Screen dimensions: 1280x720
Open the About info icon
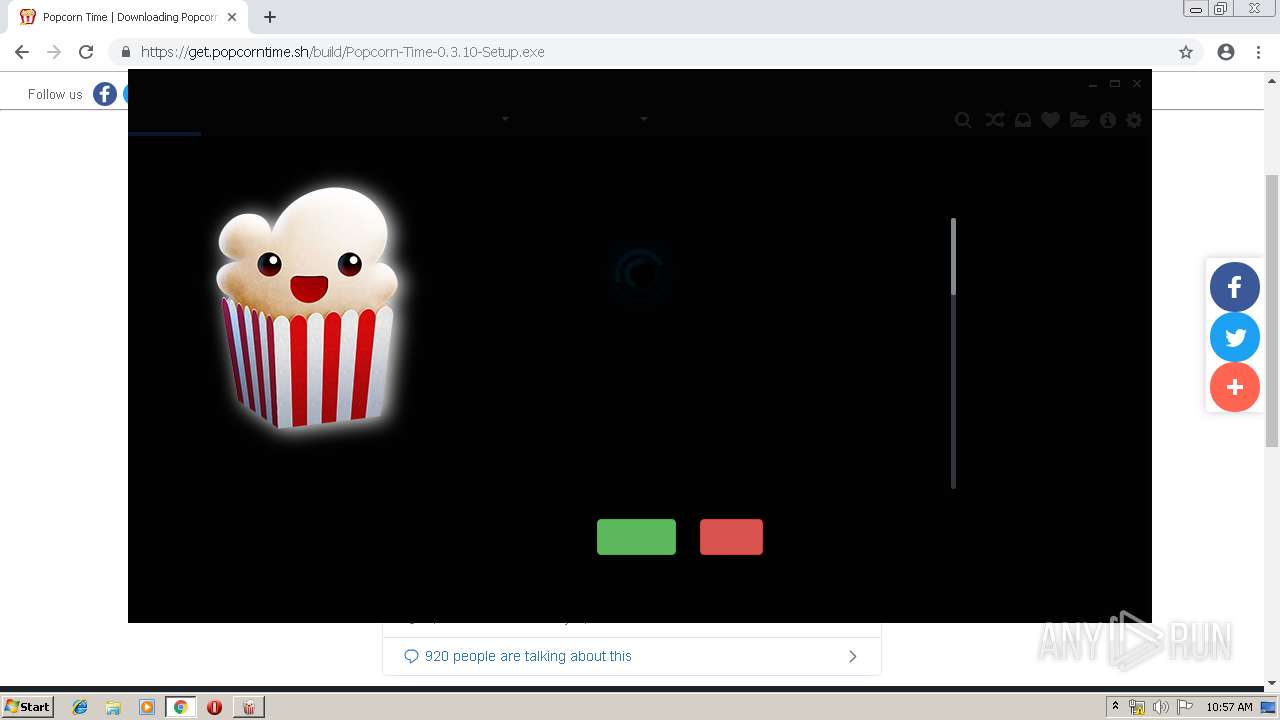click(x=1107, y=120)
